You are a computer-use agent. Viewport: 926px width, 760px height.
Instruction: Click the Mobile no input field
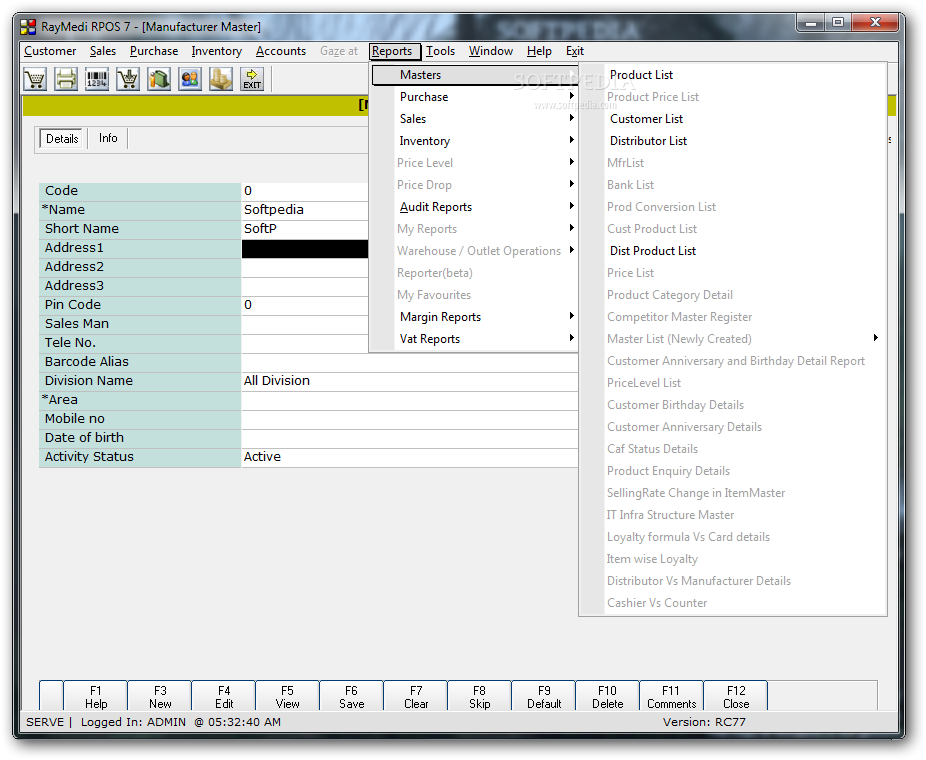(410, 419)
